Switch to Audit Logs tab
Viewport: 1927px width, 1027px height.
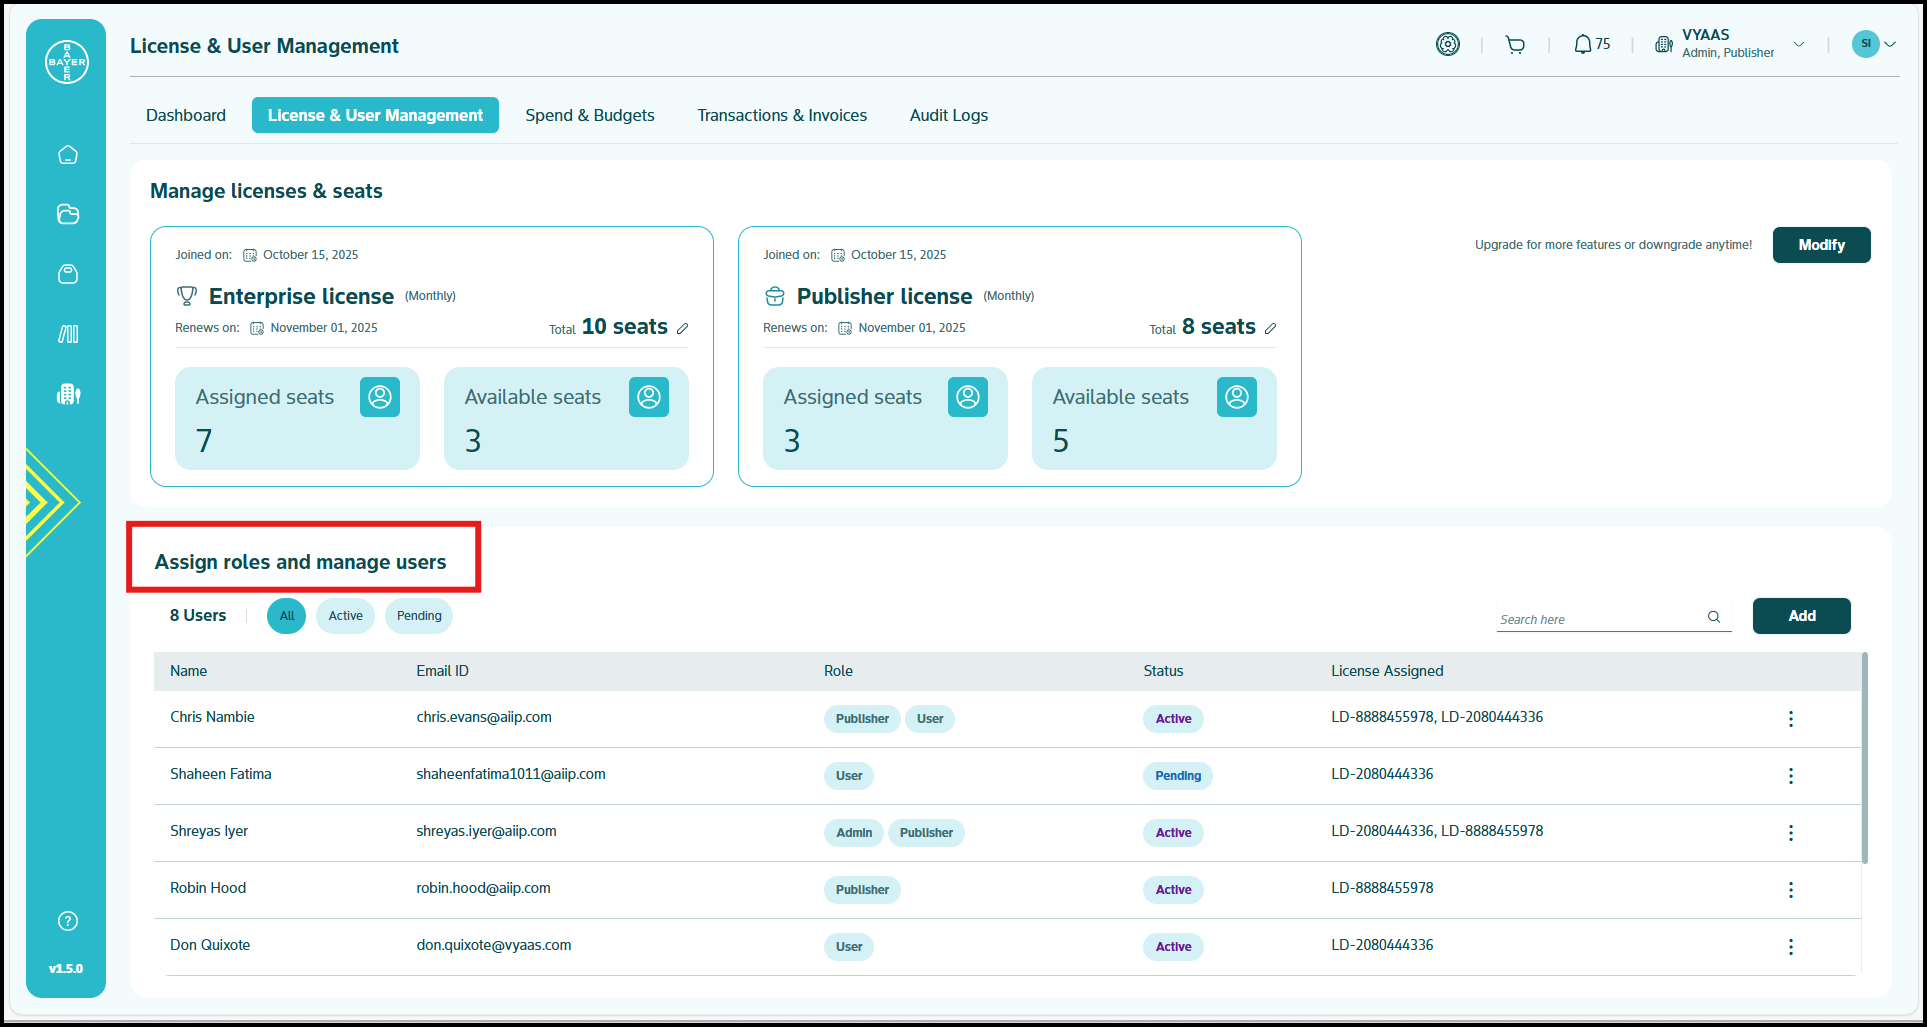[948, 115]
